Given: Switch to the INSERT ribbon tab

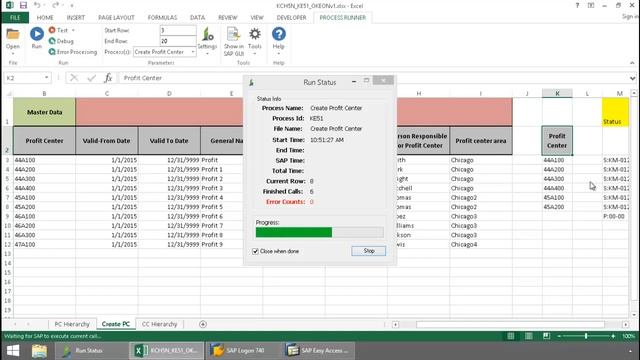Looking at the screenshot, I should 76,18.
